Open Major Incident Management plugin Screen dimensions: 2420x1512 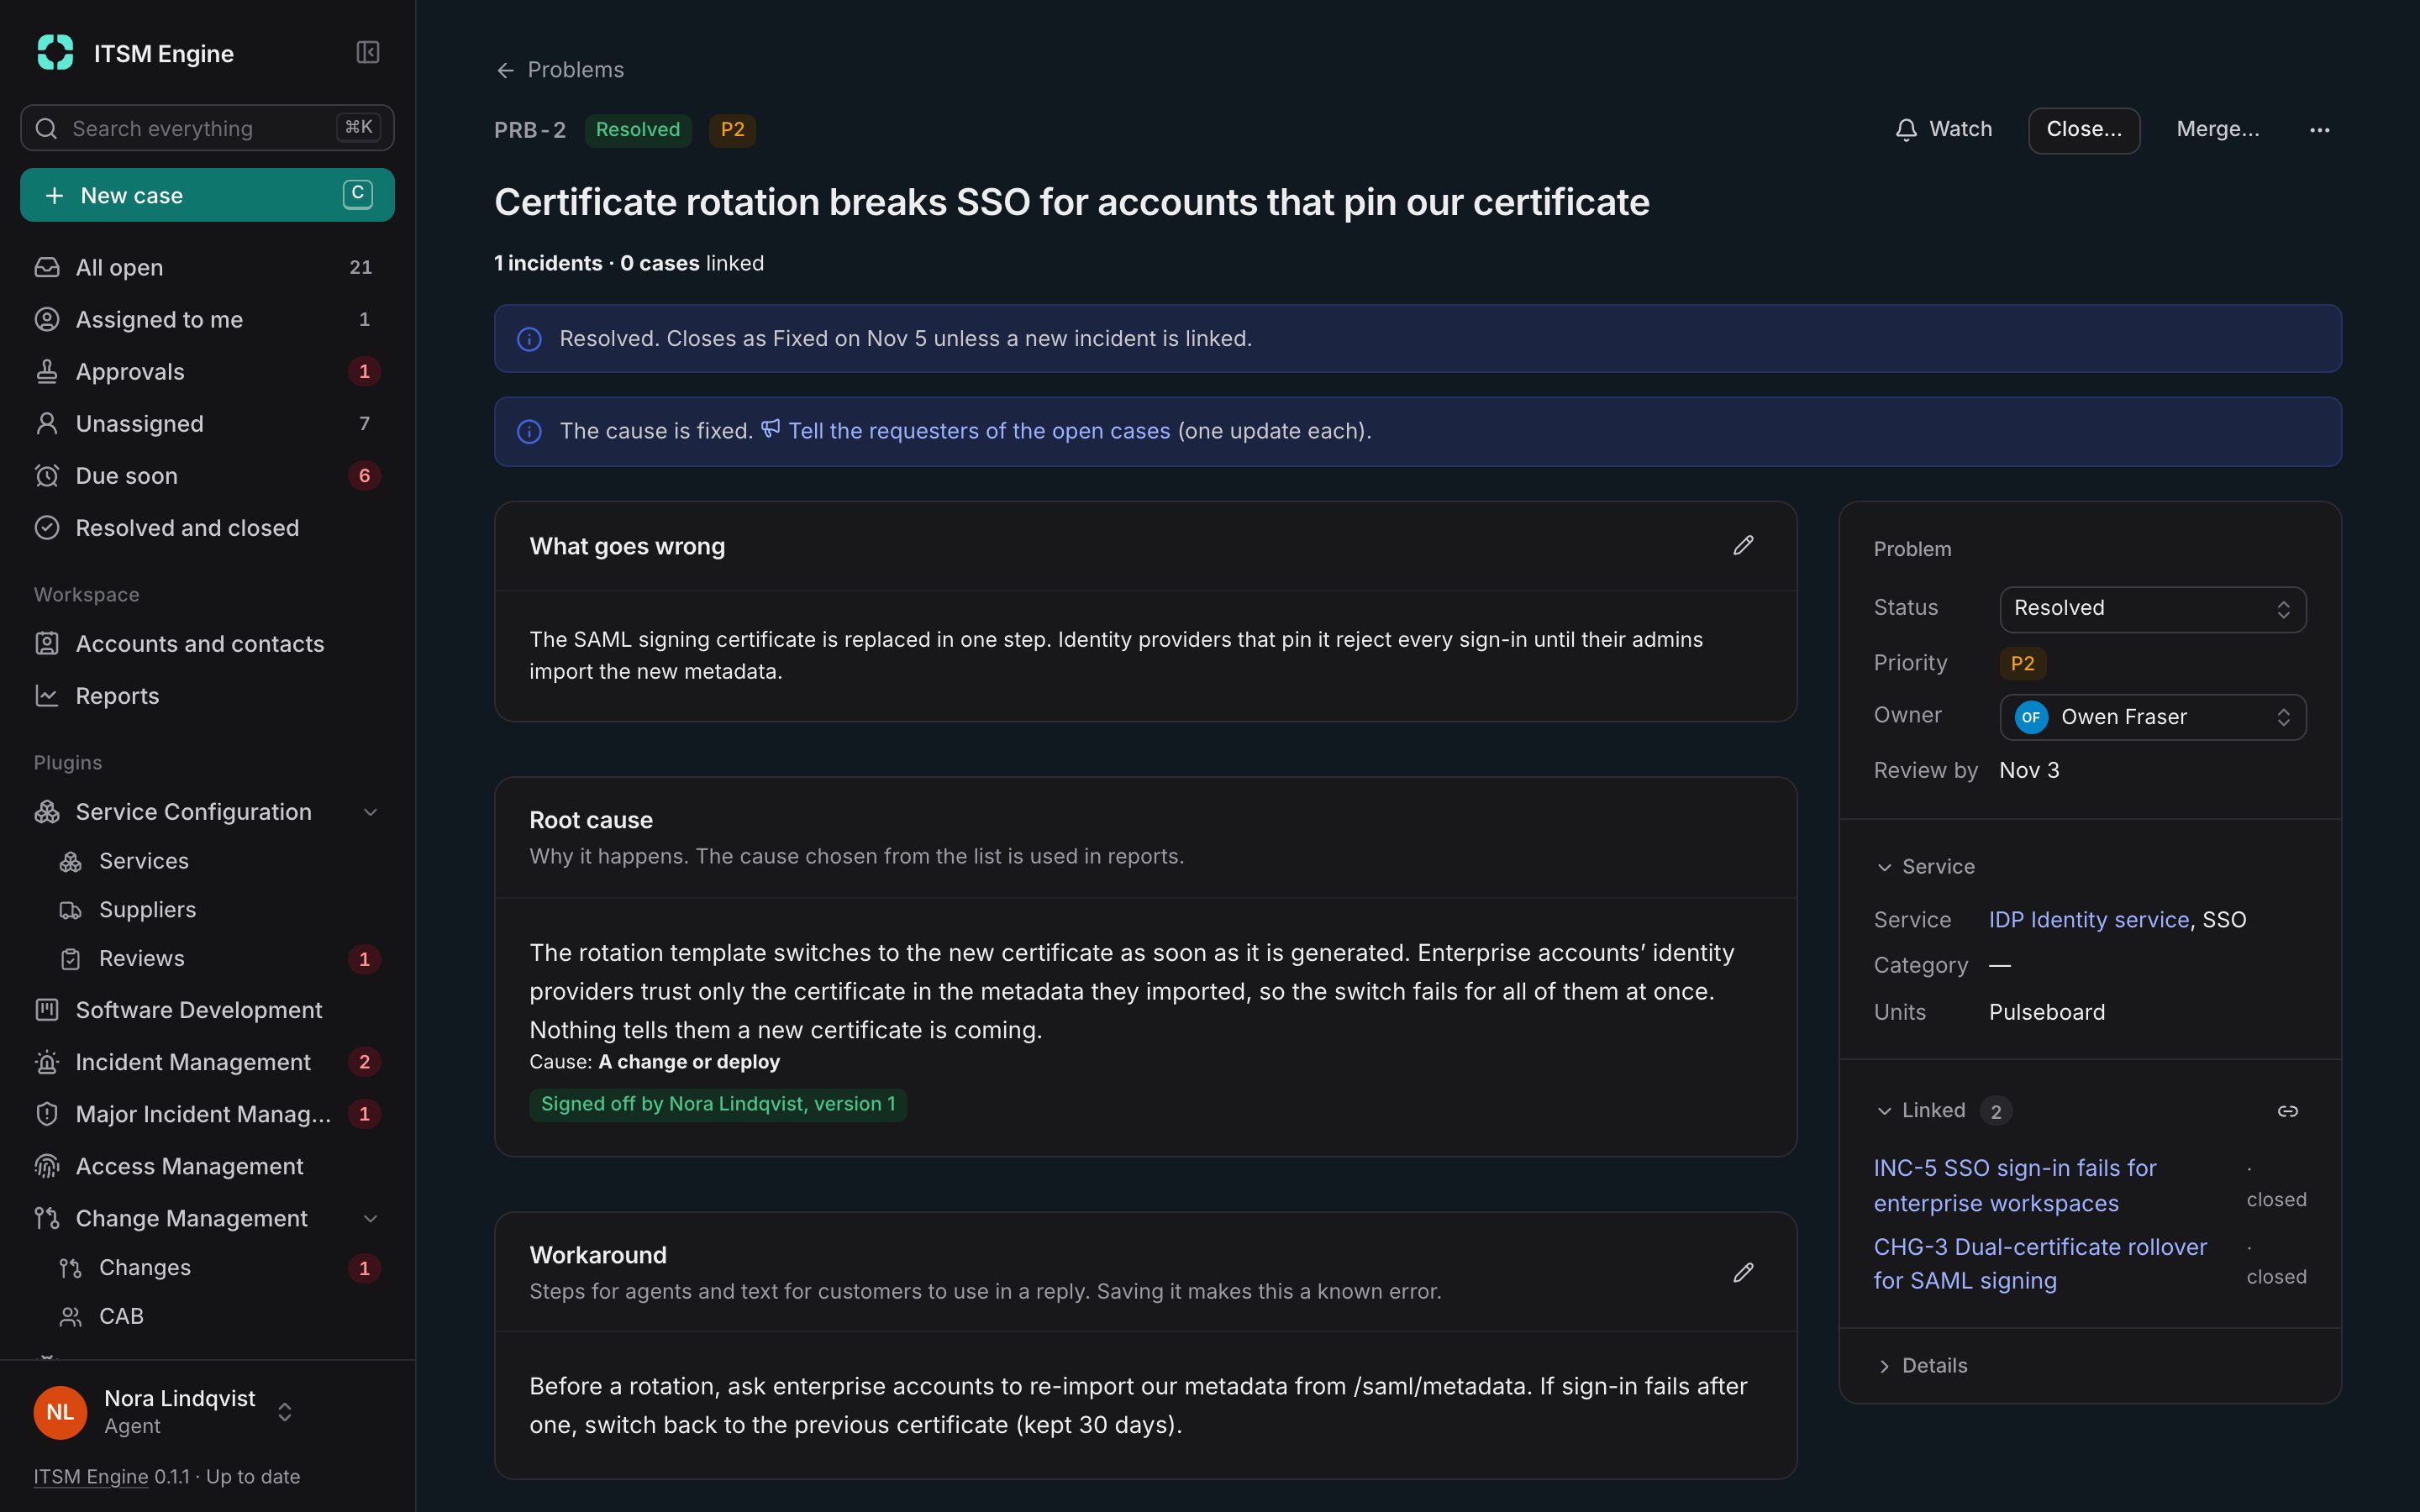tap(207, 1114)
